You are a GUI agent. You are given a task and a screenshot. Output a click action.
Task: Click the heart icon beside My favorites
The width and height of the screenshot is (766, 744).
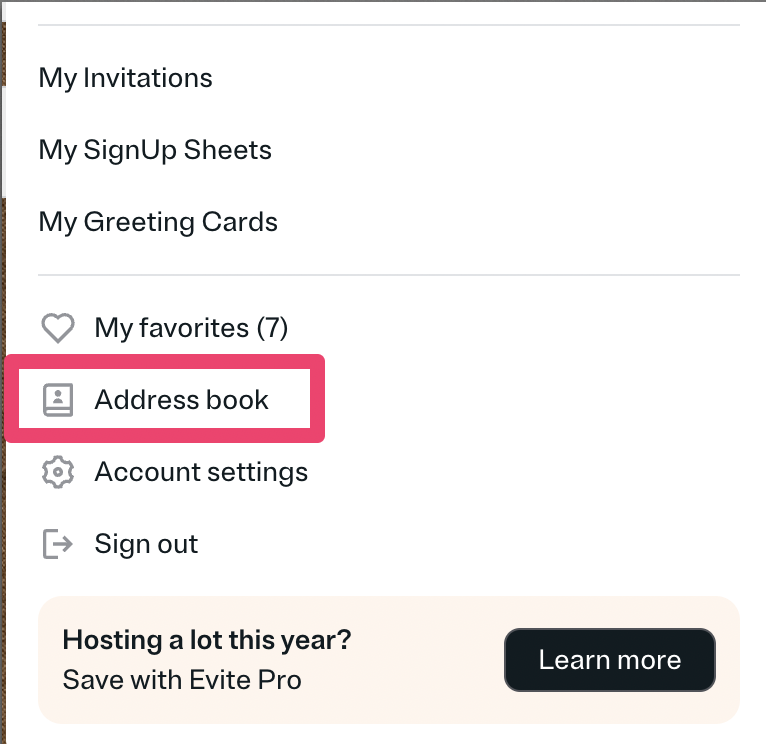pyautogui.click(x=58, y=328)
